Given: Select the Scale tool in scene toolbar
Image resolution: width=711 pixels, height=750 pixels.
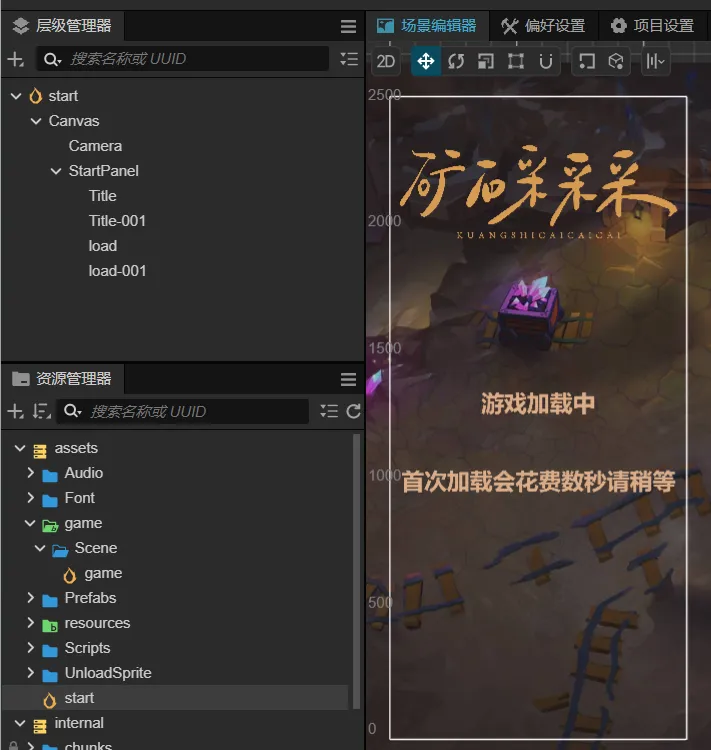Looking at the screenshot, I should pyautogui.click(x=486, y=61).
